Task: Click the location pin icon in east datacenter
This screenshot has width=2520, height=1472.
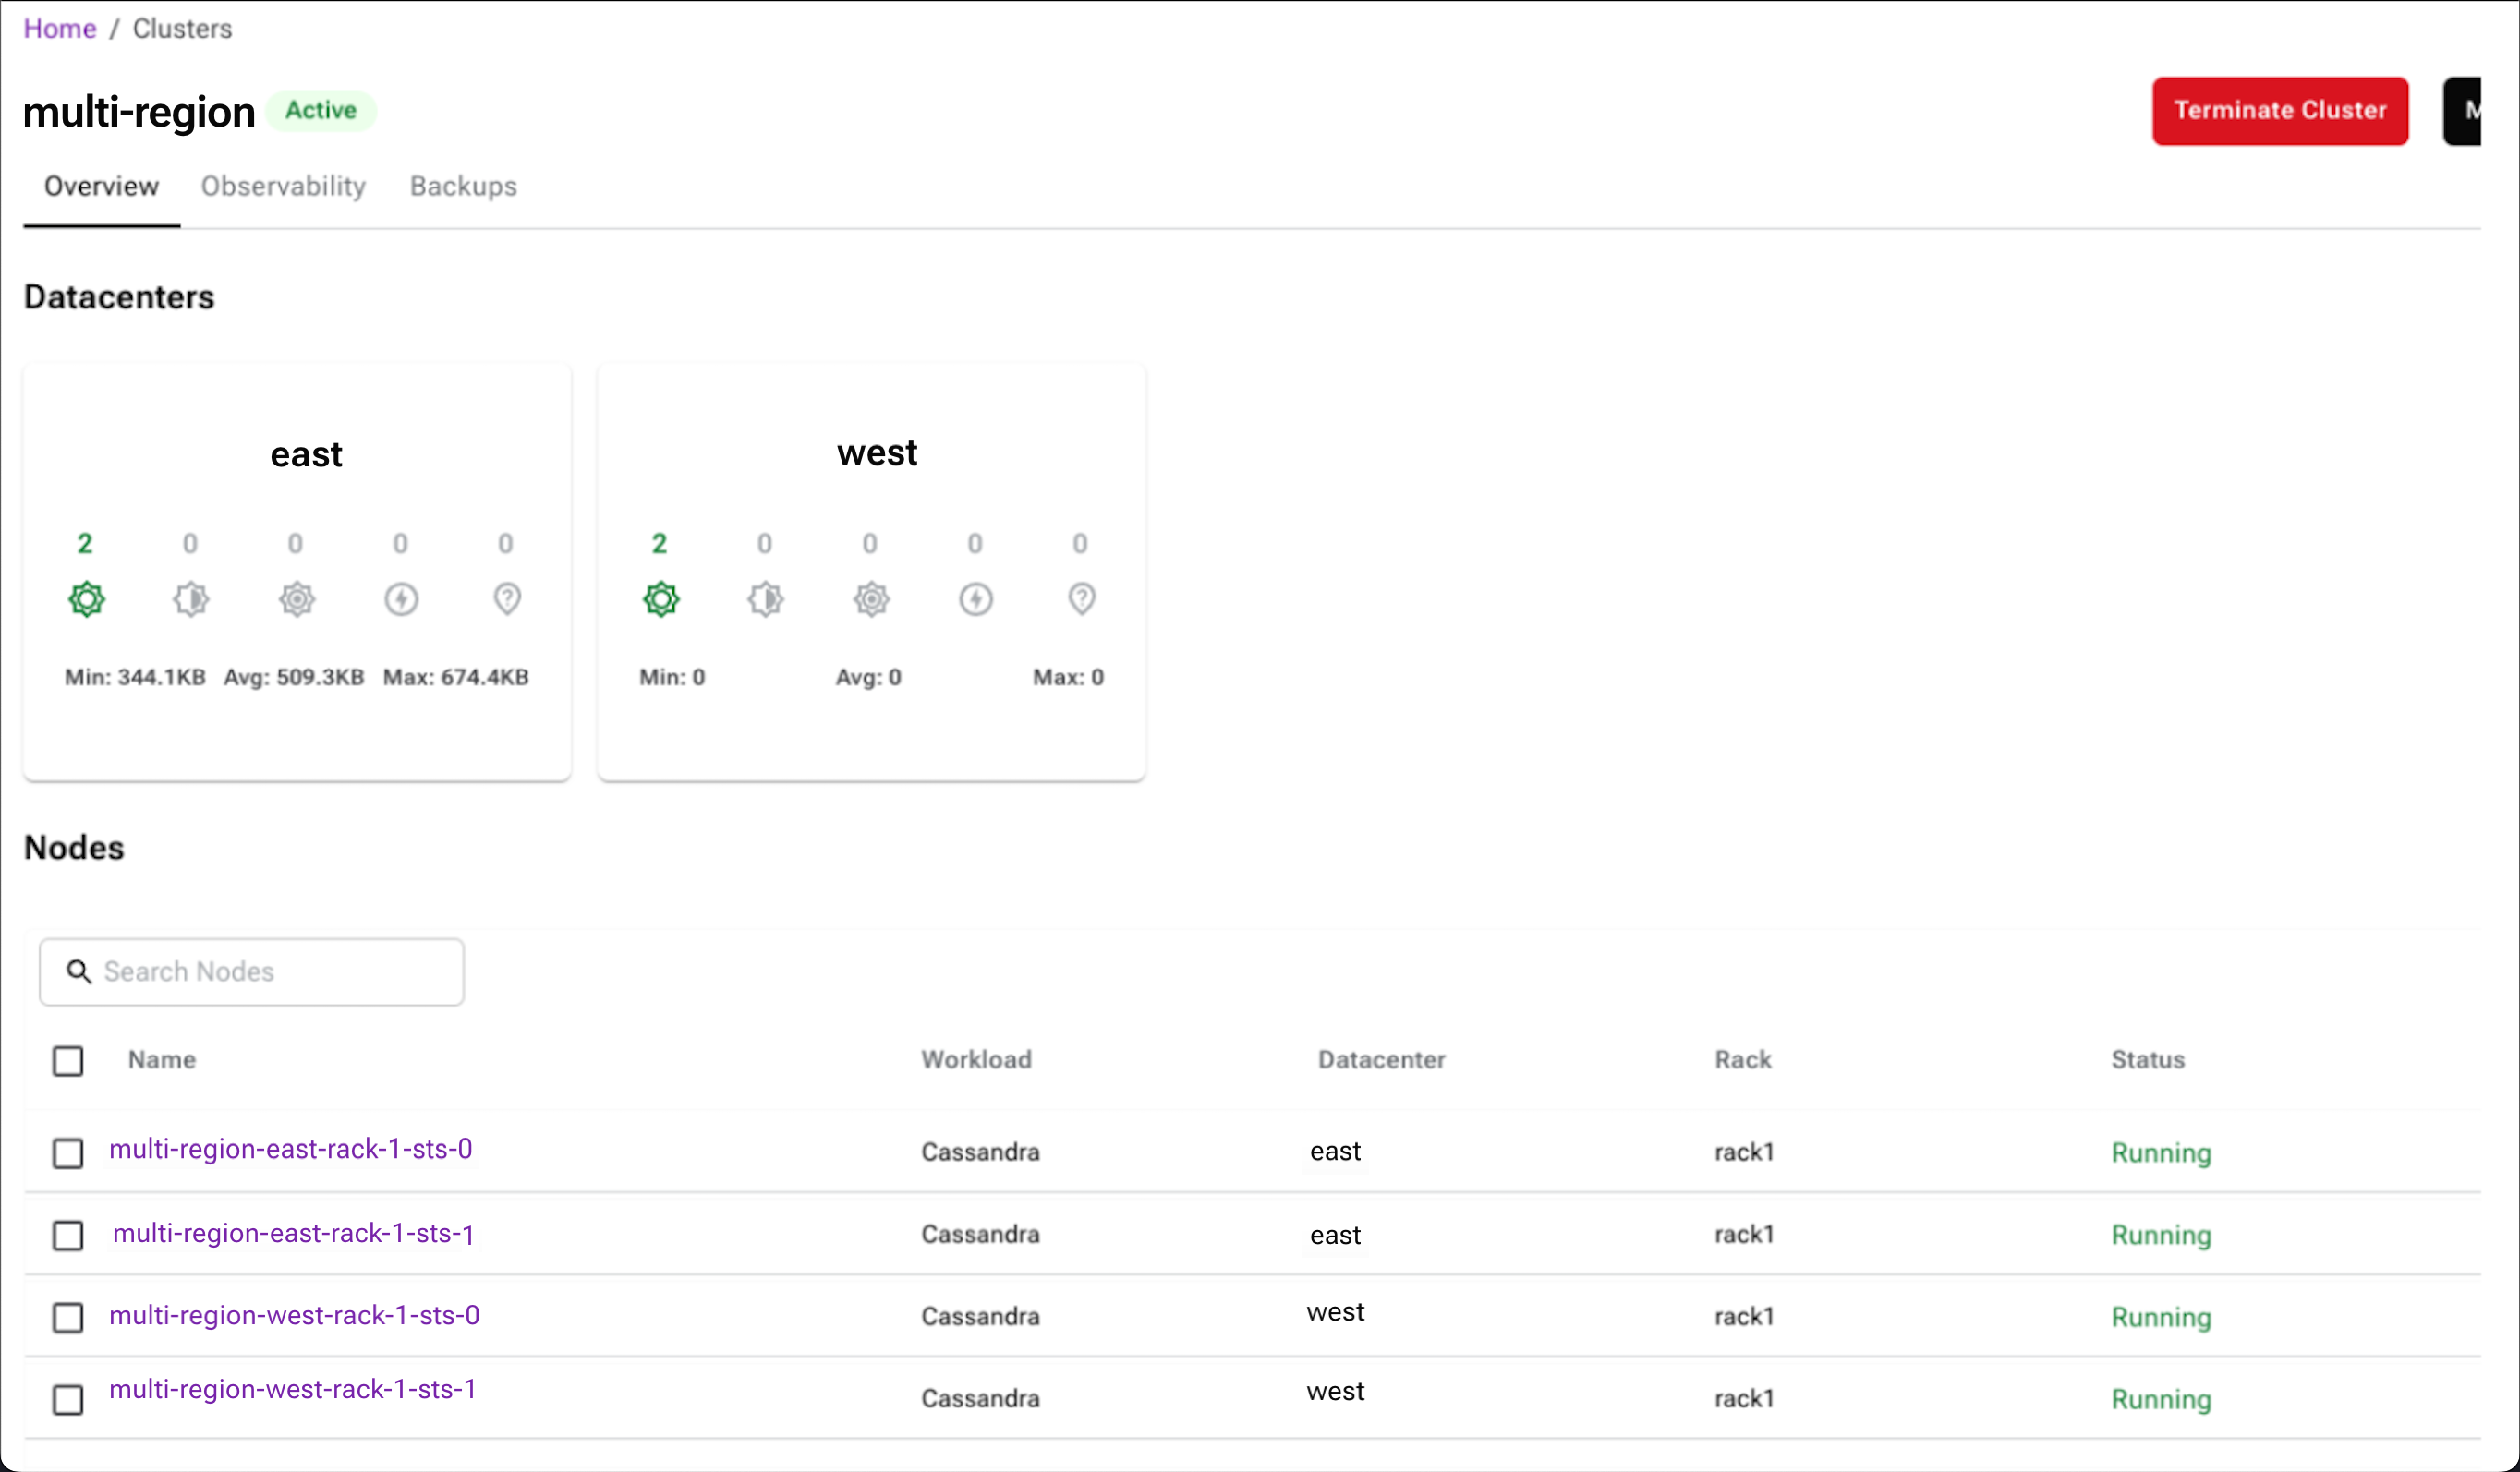Action: [506, 599]
